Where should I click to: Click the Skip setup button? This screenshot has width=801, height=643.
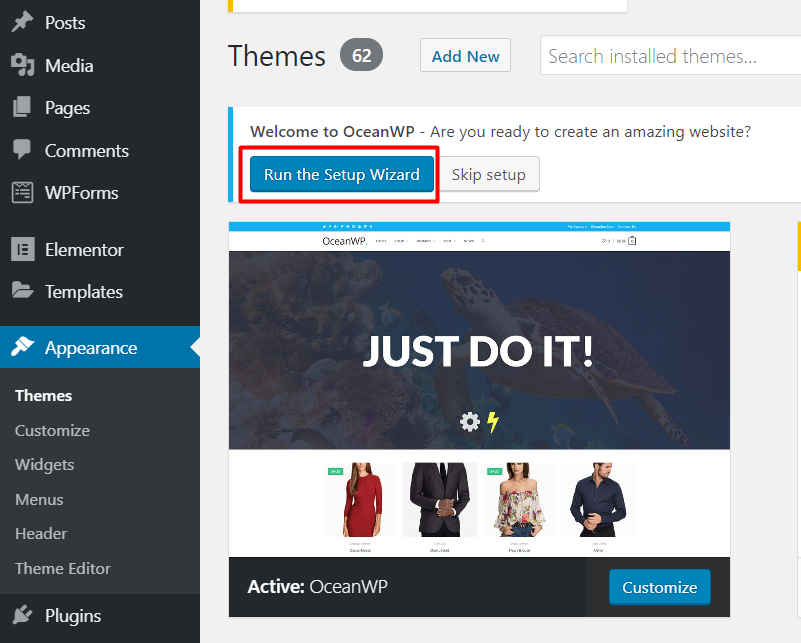[488, 174]
